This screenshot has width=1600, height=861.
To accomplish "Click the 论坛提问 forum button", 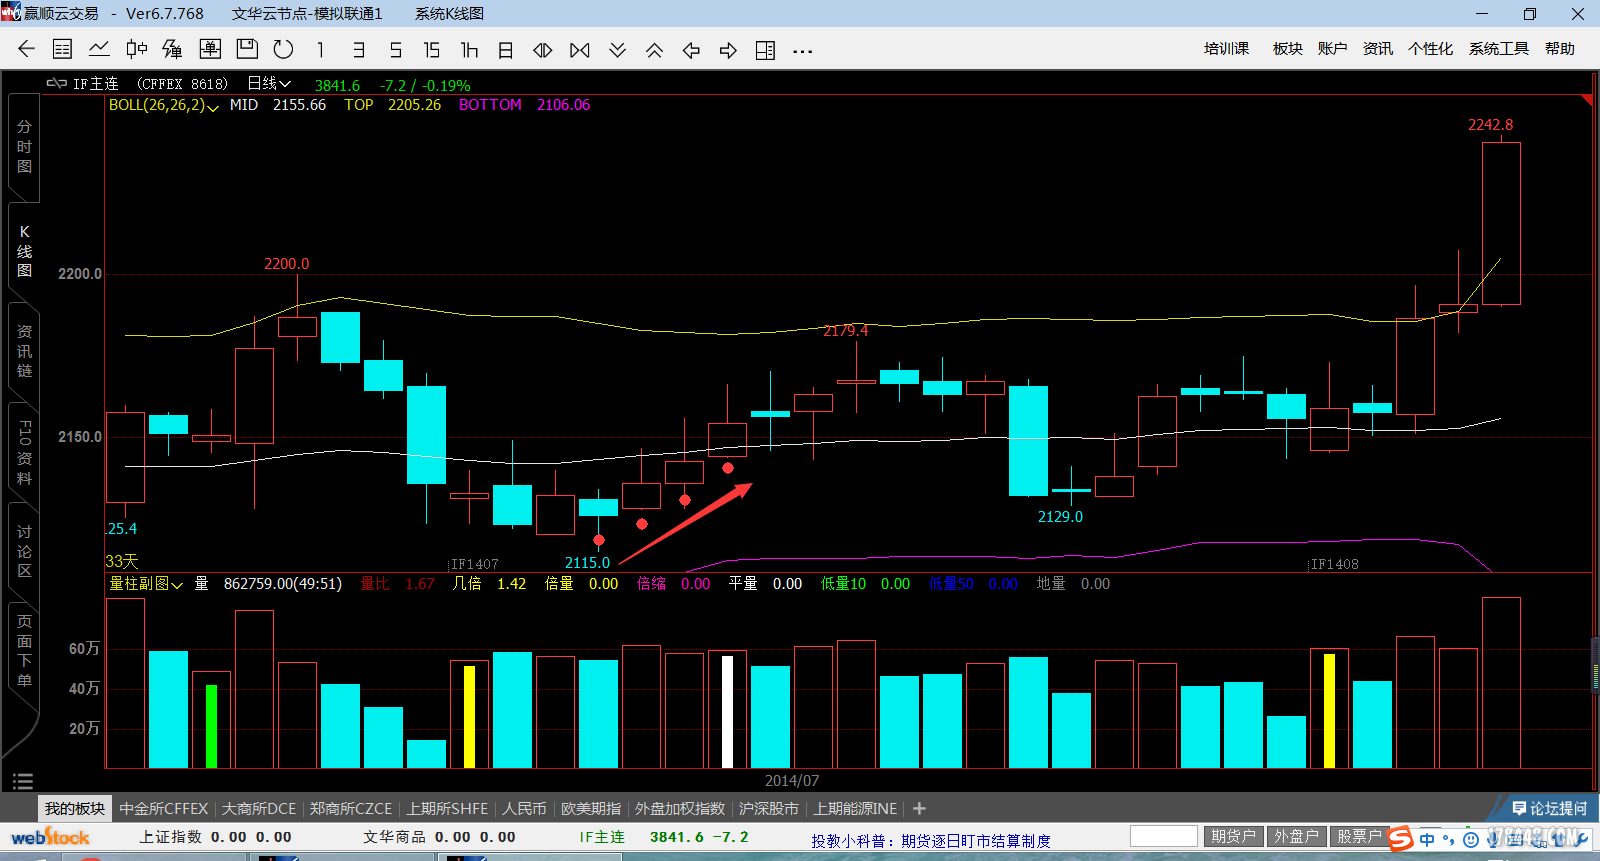I will pyautogui.click(x=1549, y=808).
